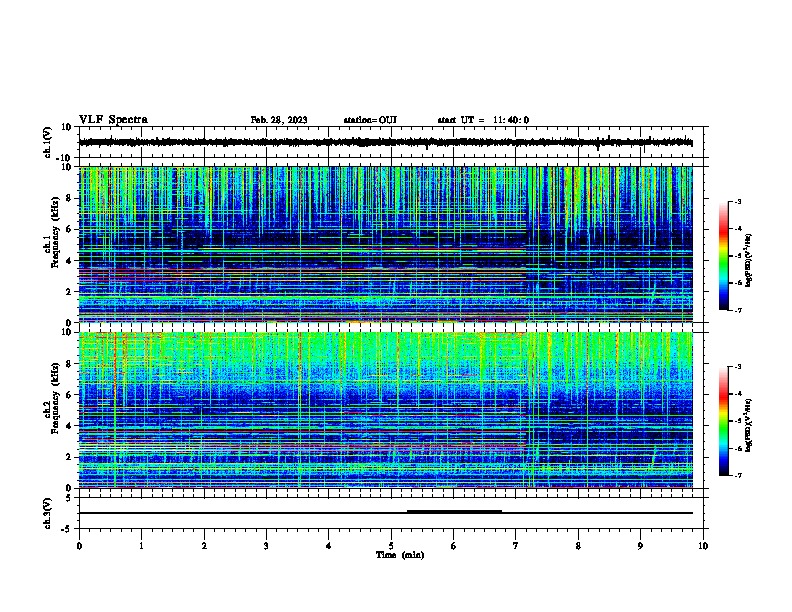Click the log(PSD) label beside ch.1 color bar
This screenshot has width=792, height=612.
[x=749, y=261]
